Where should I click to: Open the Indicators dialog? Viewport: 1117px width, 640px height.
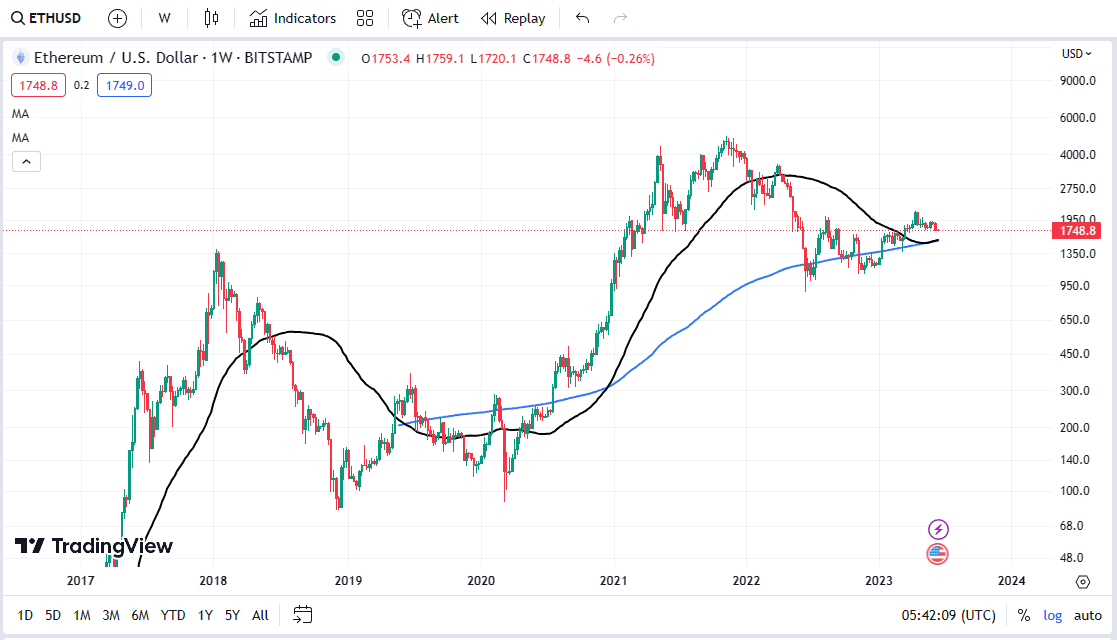tap(293, 19)
